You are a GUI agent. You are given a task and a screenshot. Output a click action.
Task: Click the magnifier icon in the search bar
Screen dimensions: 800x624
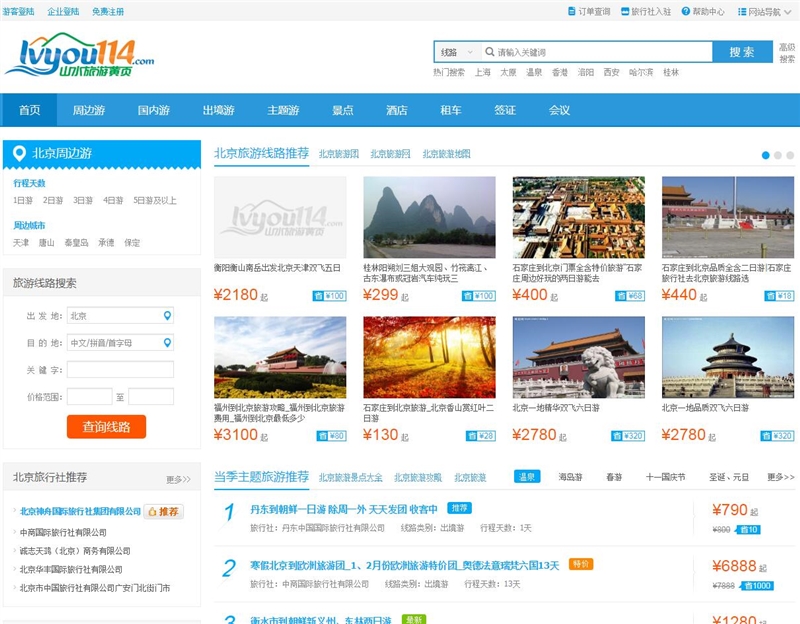[x=488, y=50]
